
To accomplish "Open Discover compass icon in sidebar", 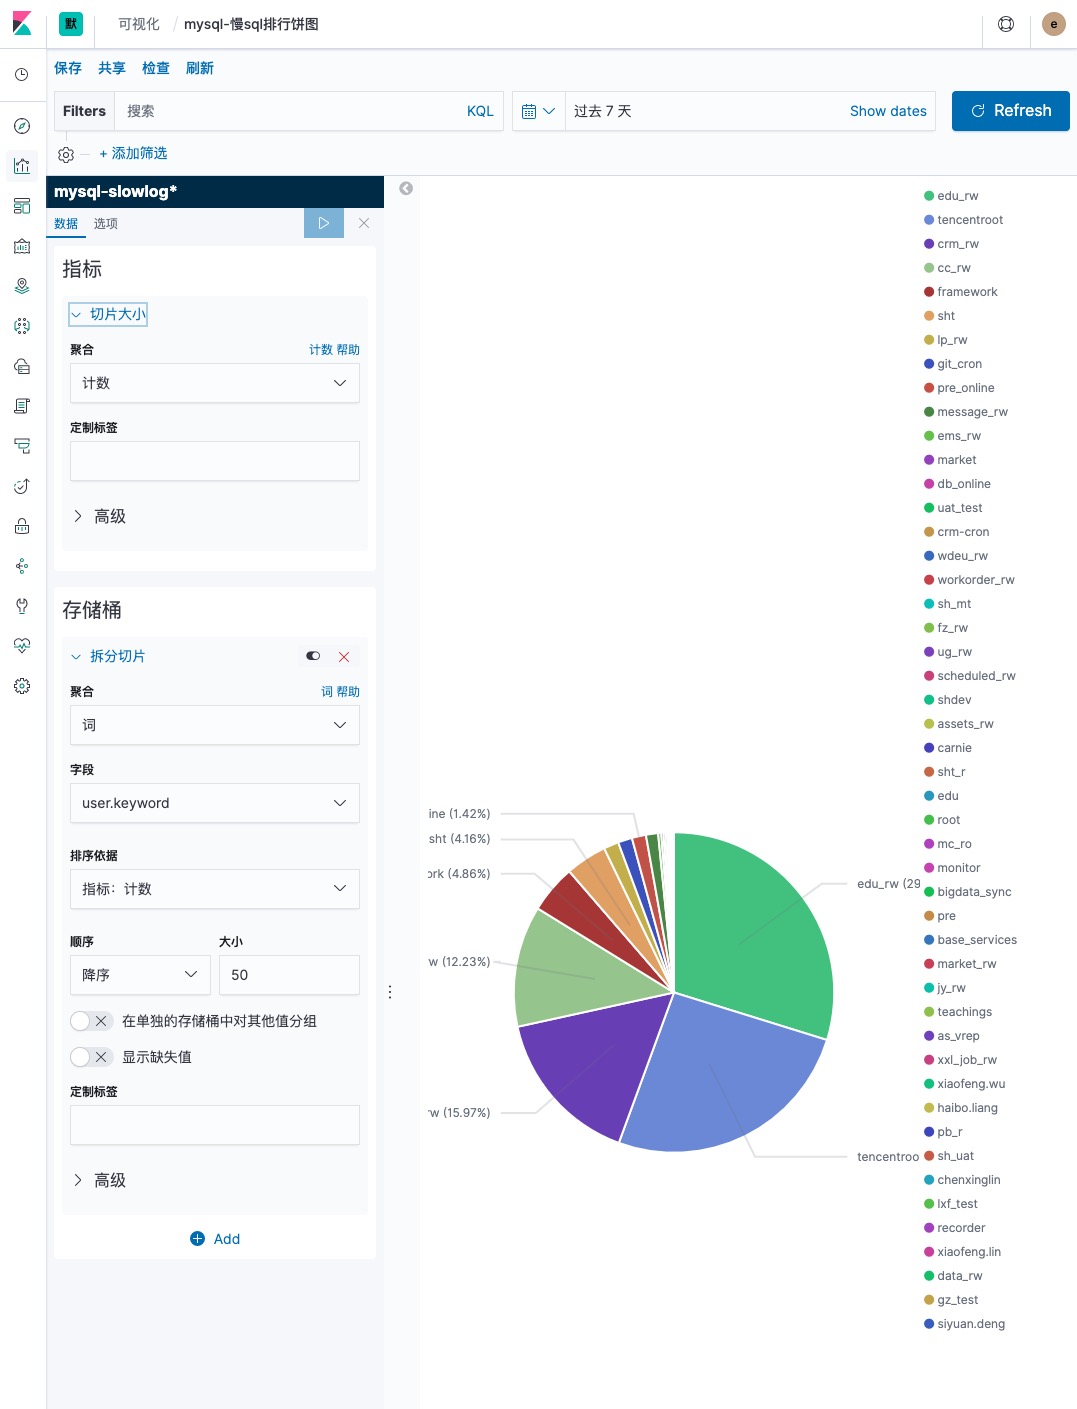I will [22, 126].
